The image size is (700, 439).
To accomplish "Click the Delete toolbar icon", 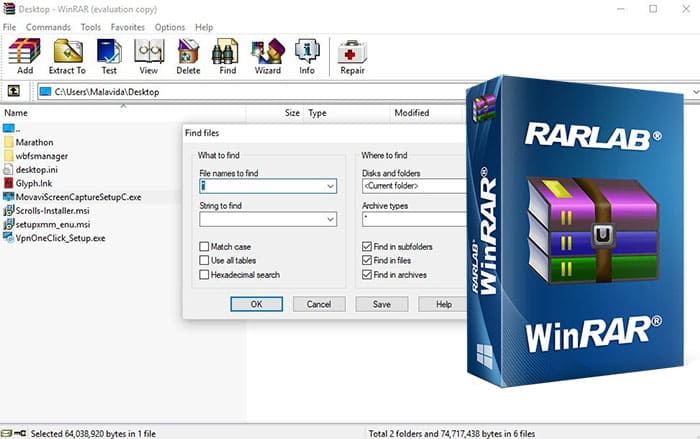I will [188, 51].
